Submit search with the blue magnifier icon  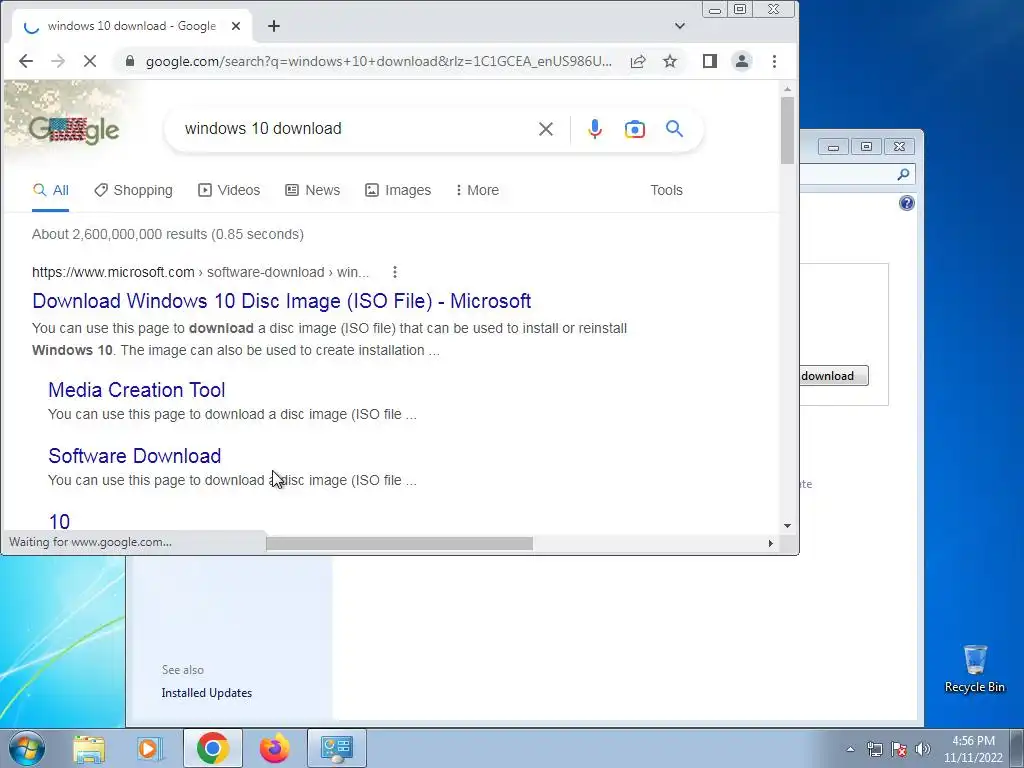tap(675, 129)
